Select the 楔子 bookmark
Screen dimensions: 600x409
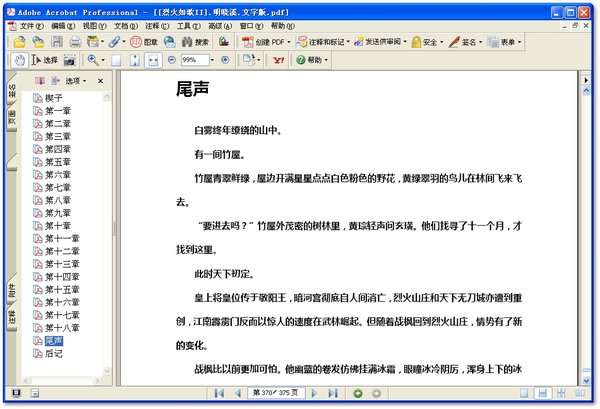(54, 98)
